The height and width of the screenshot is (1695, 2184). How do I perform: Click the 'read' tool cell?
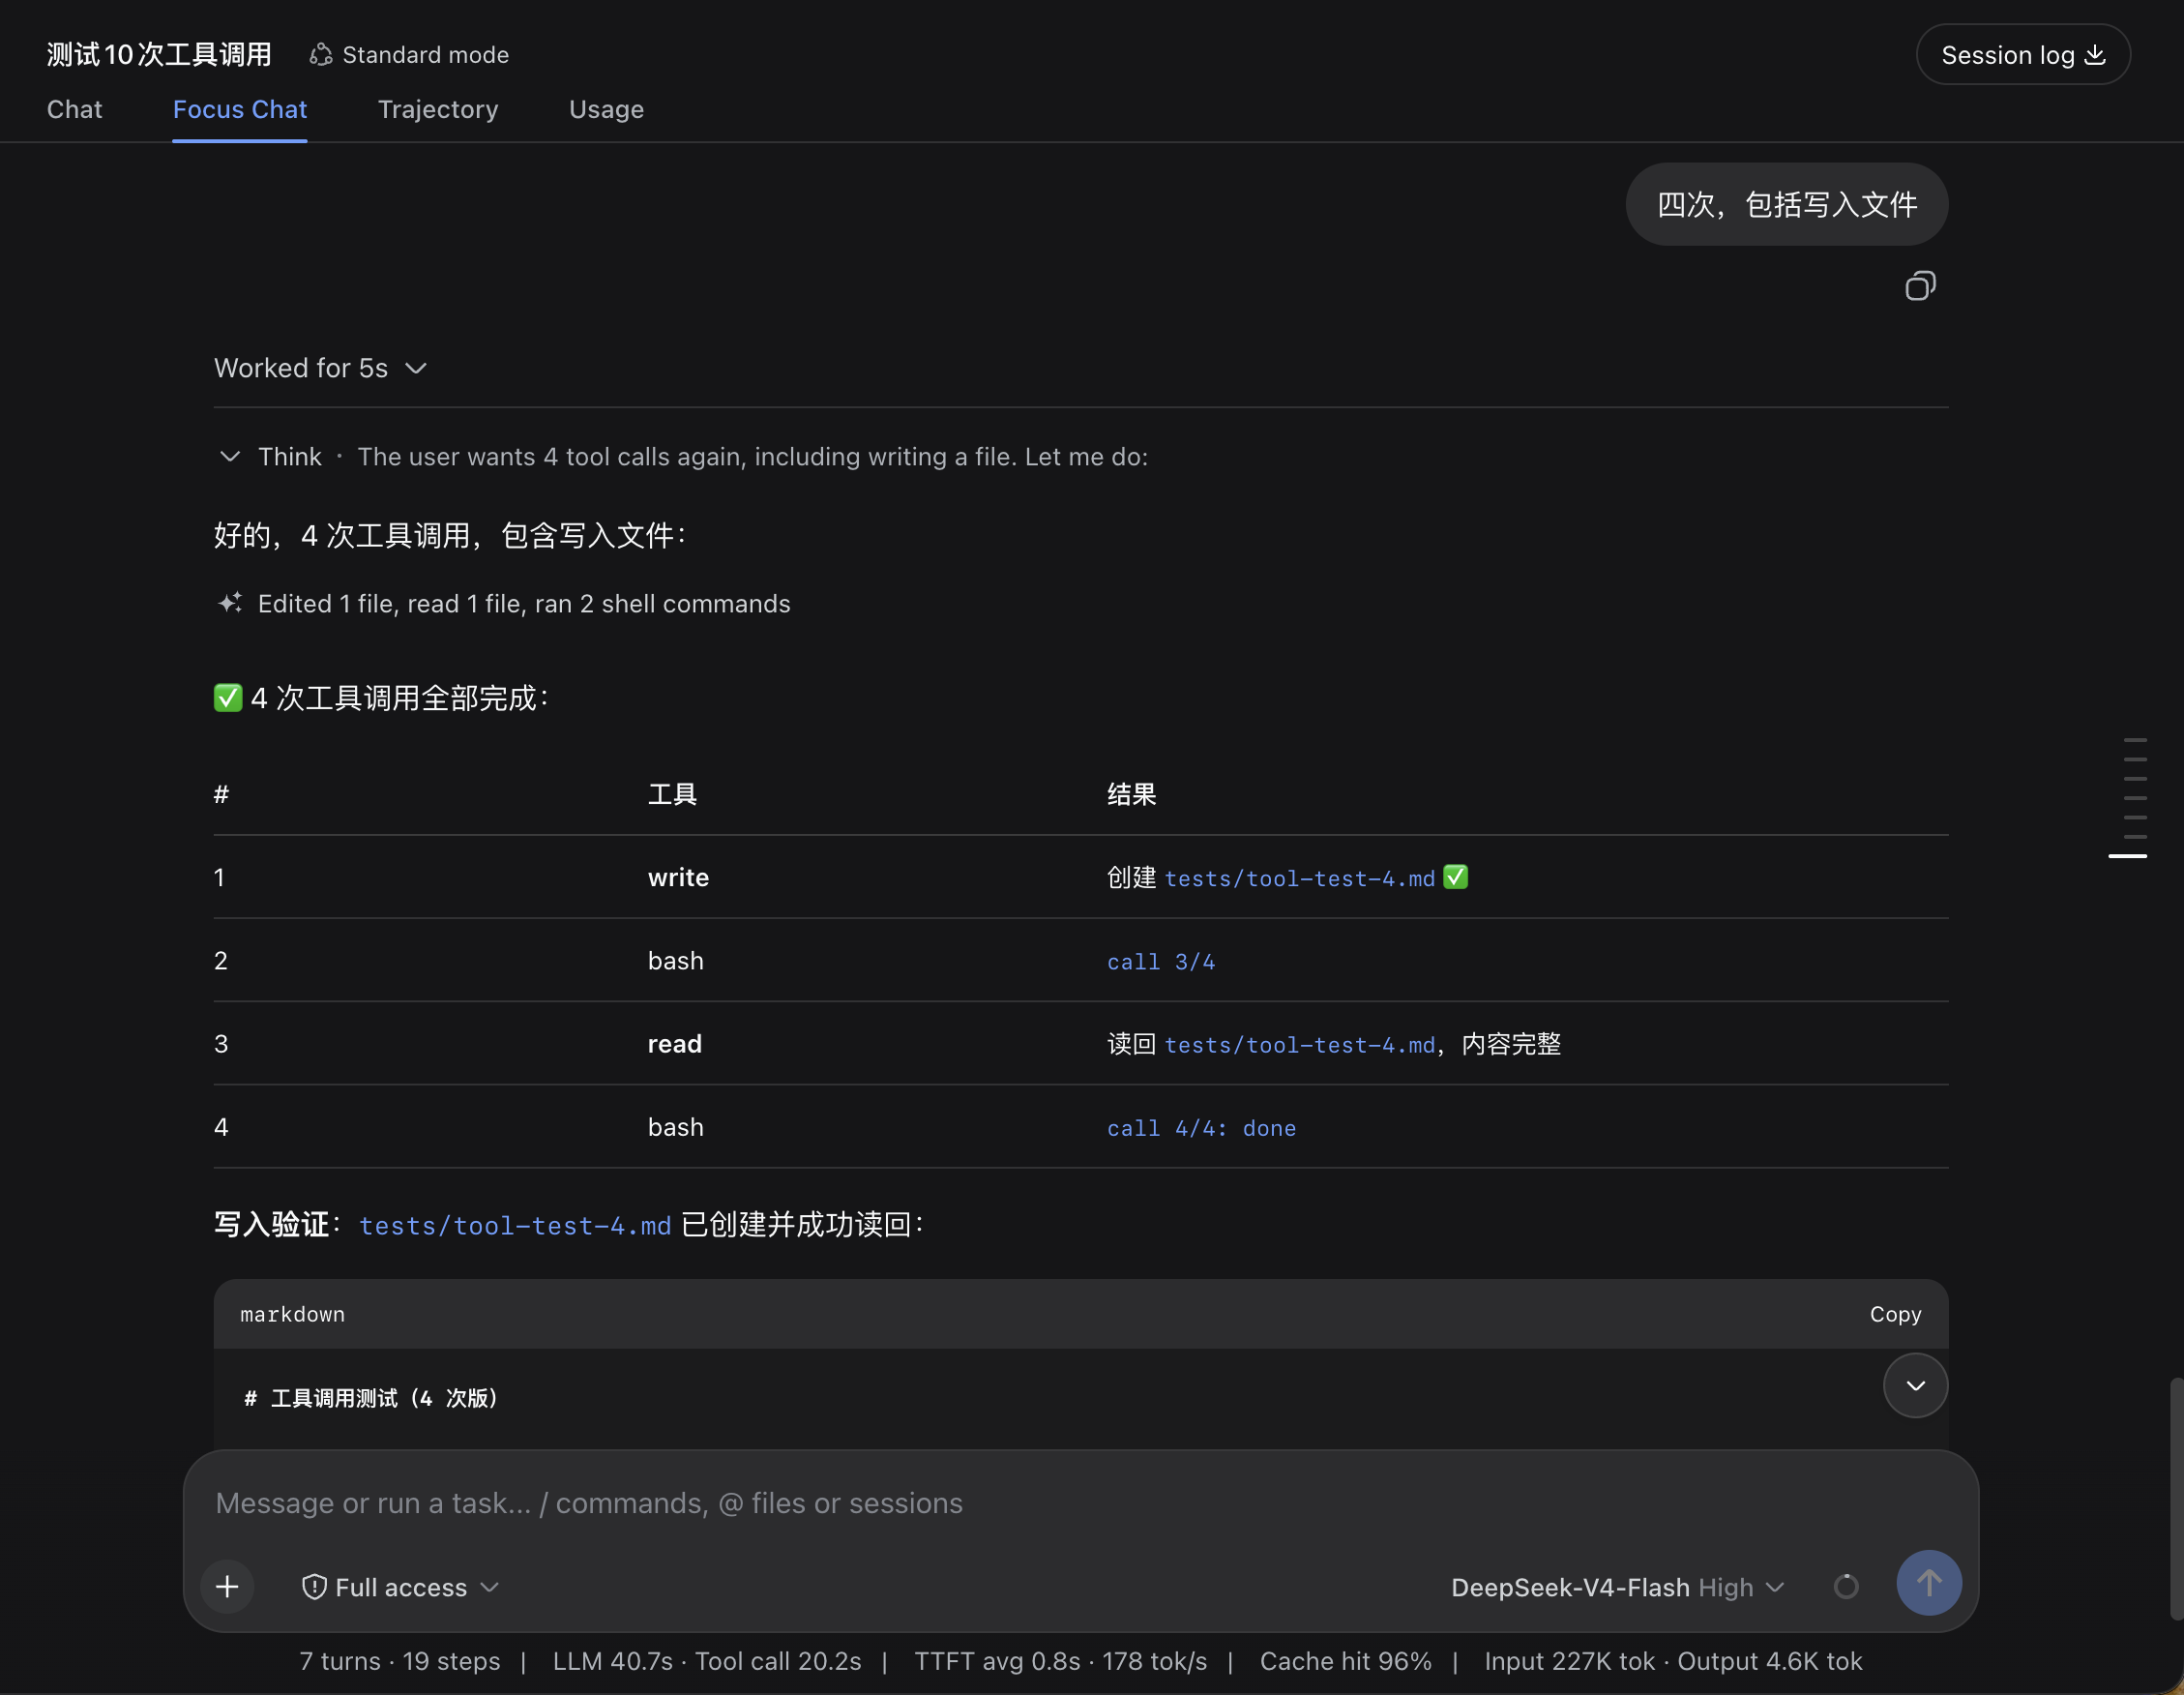(x=675, y=1044)
